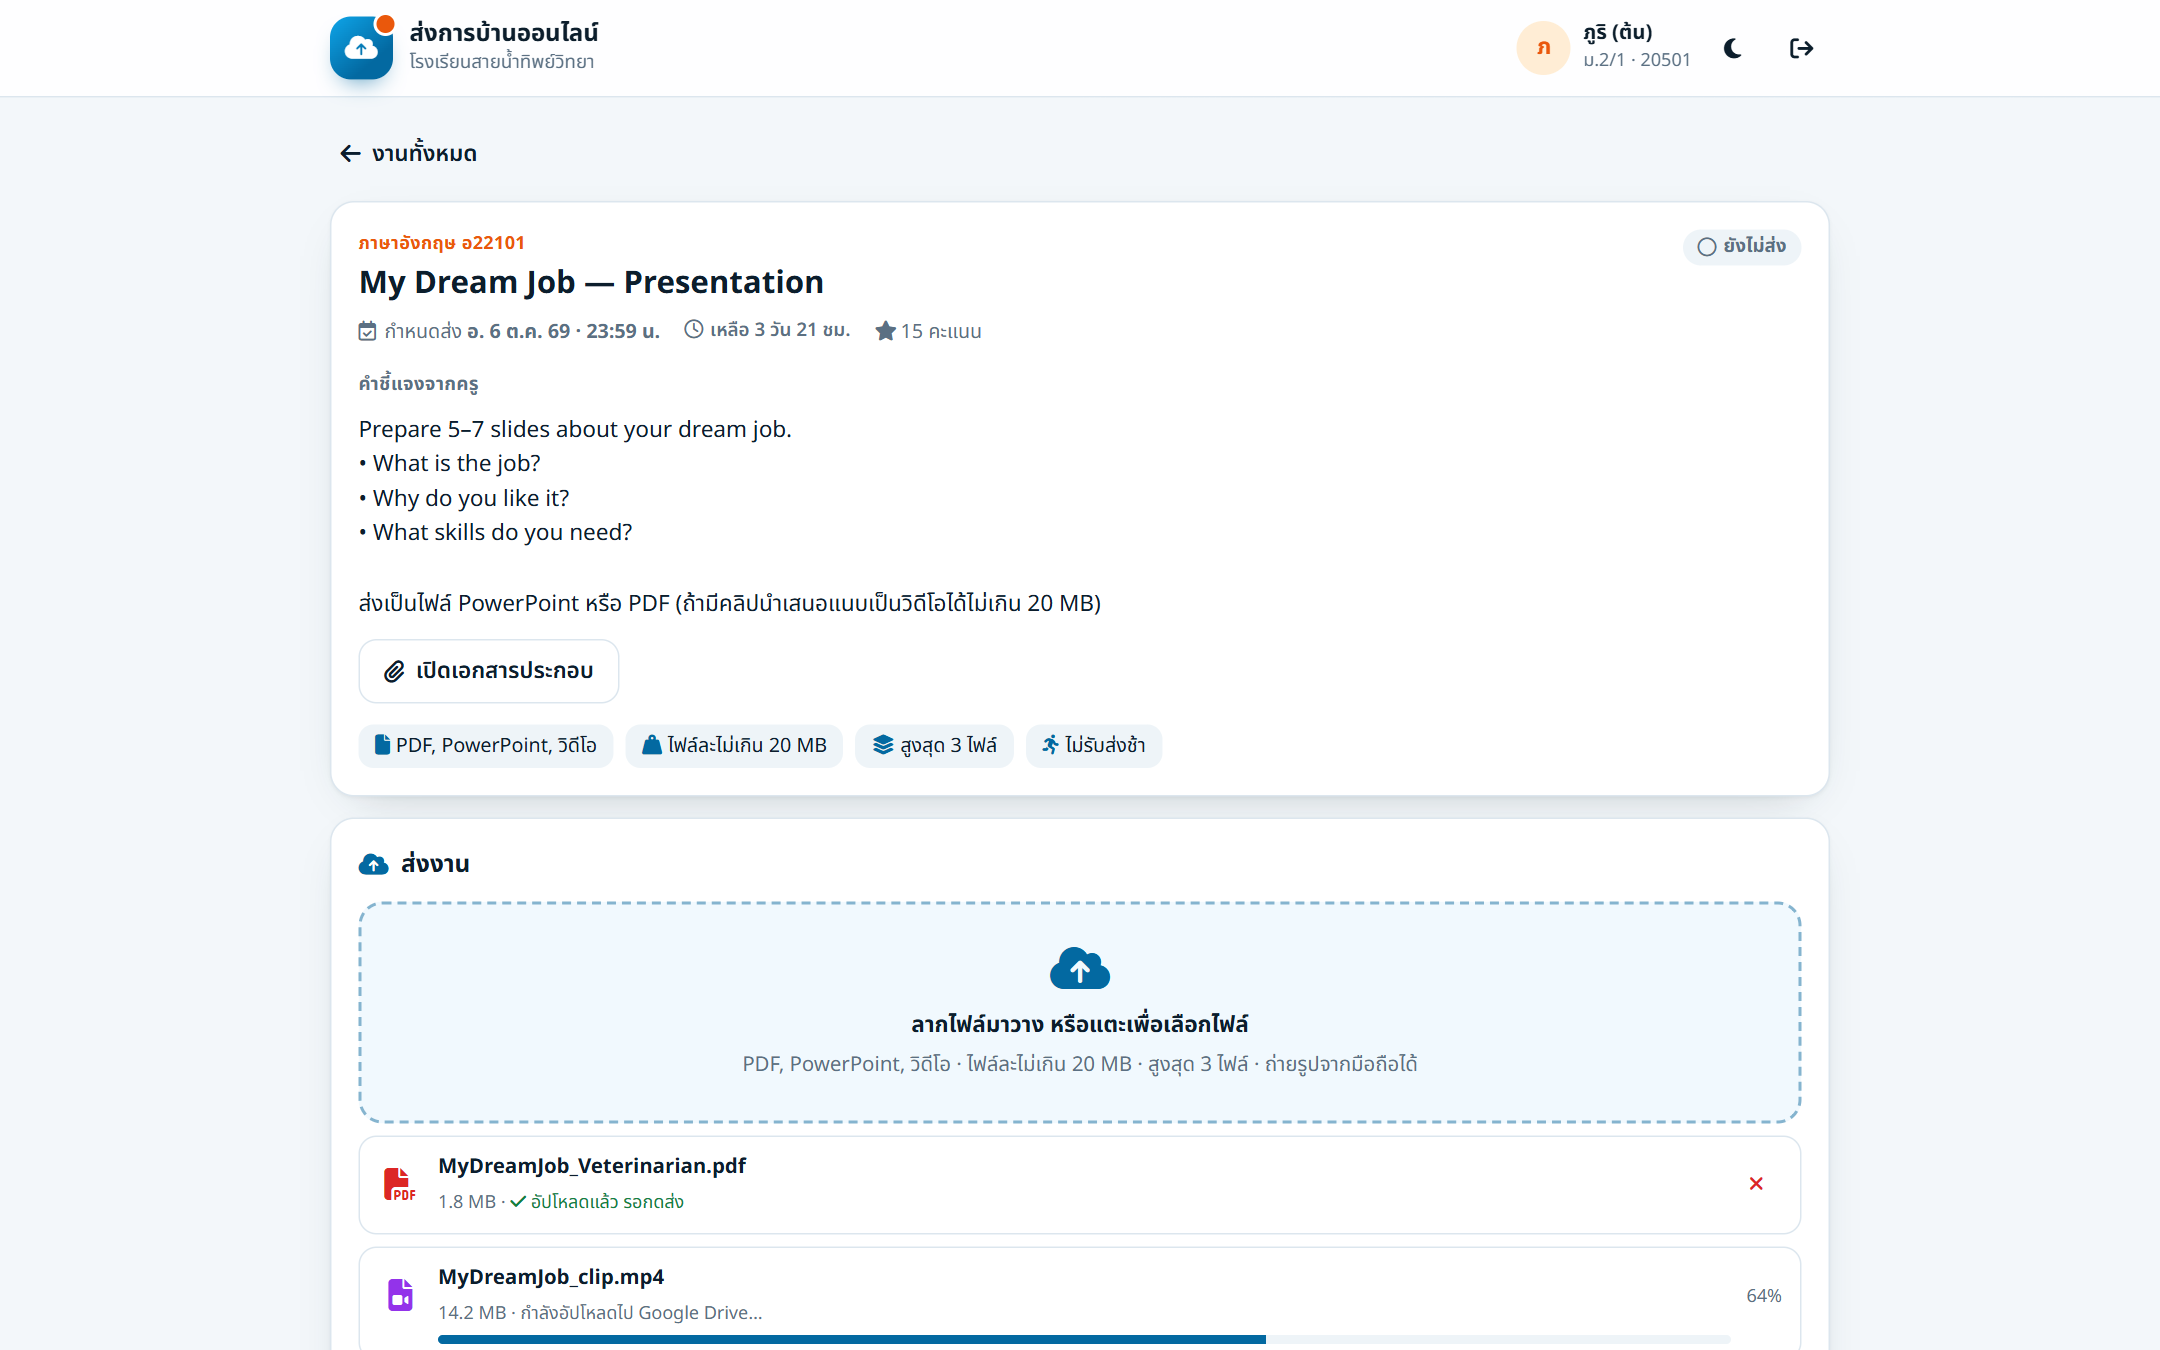Click the purple video file icon
The width and height of the screenshot is (2160, 1350).
tap(400, 1295)
